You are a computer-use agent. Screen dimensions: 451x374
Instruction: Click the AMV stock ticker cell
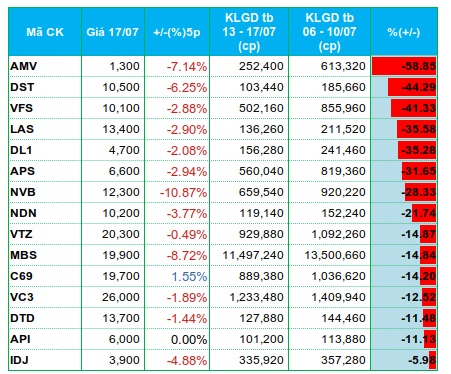[x=45, y=66]
